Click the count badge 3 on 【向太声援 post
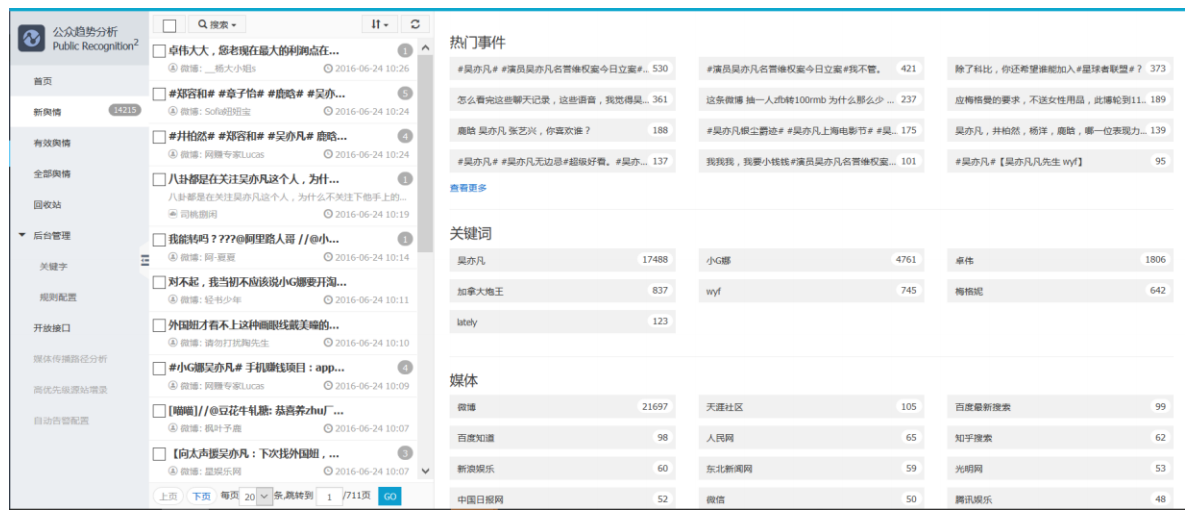 pyautogui.click(x=405, y=453)
